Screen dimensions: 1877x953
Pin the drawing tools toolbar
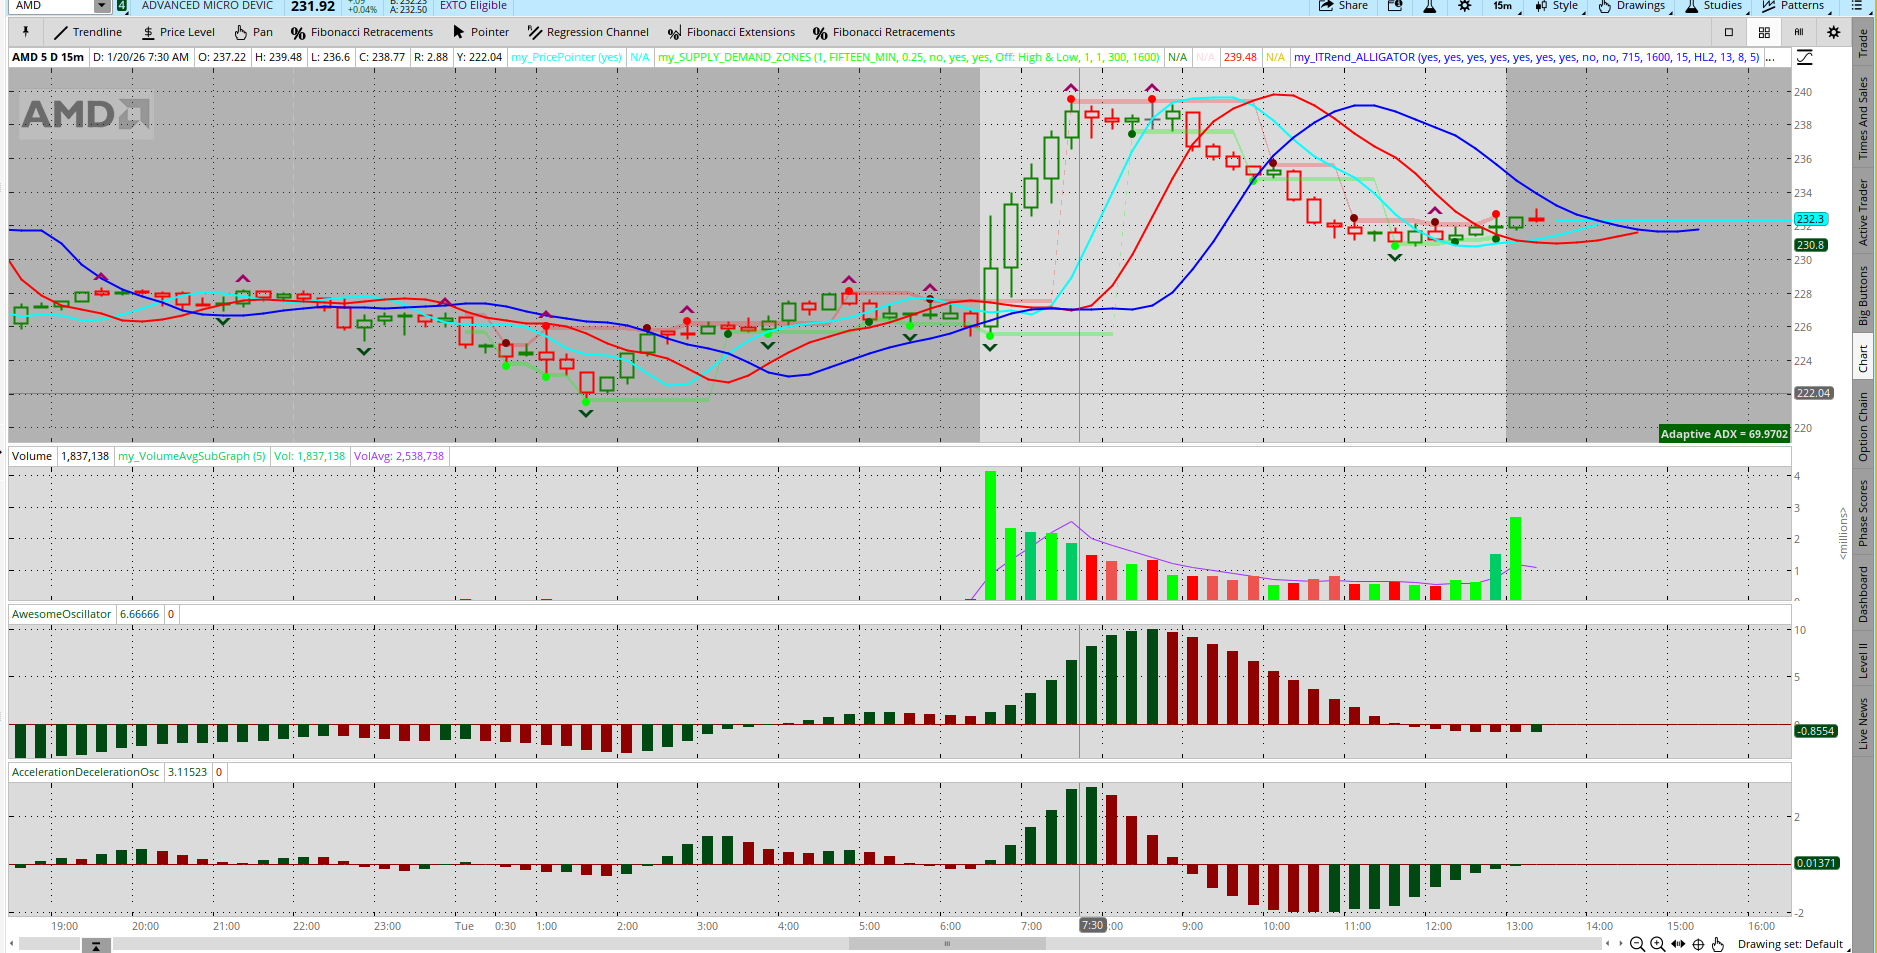click(26, 32)
